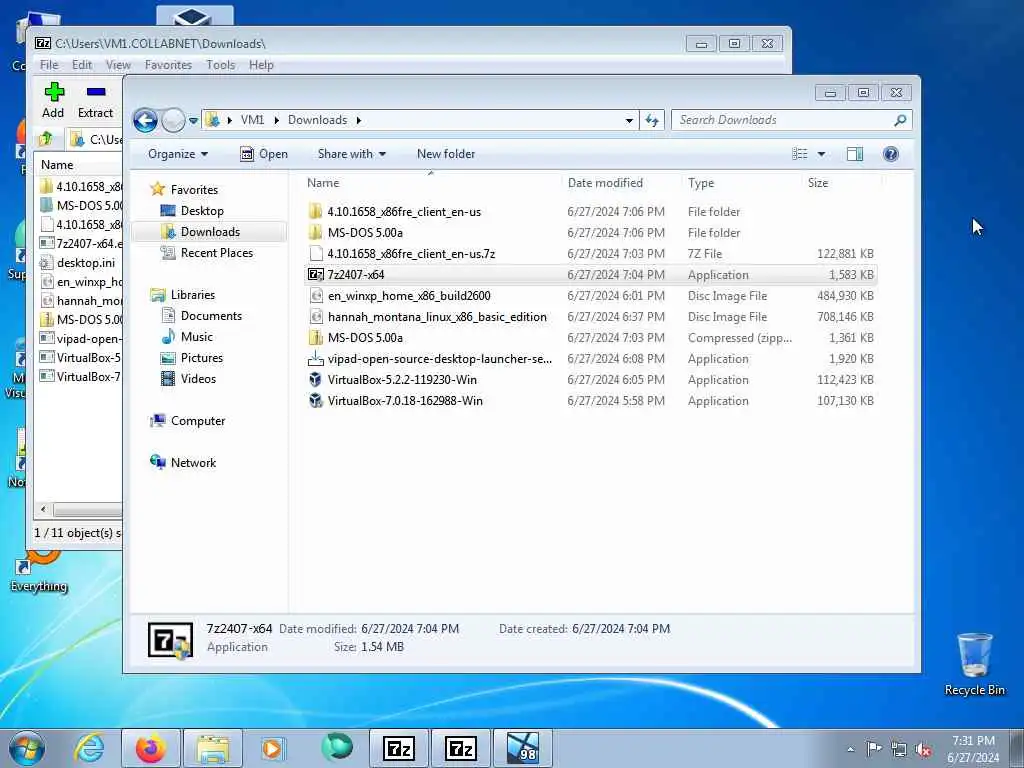1024x768 pixels.
Task: Select hannah_montana_linux disc image icon
Action: pyautogui.click(x=316, y=317)
